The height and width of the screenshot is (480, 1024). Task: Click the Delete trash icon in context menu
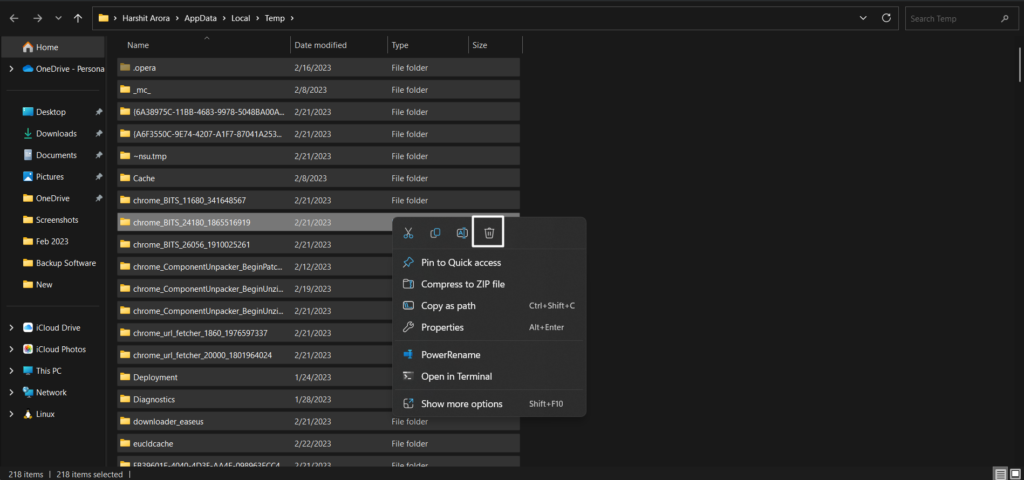[x=489, y=233]
